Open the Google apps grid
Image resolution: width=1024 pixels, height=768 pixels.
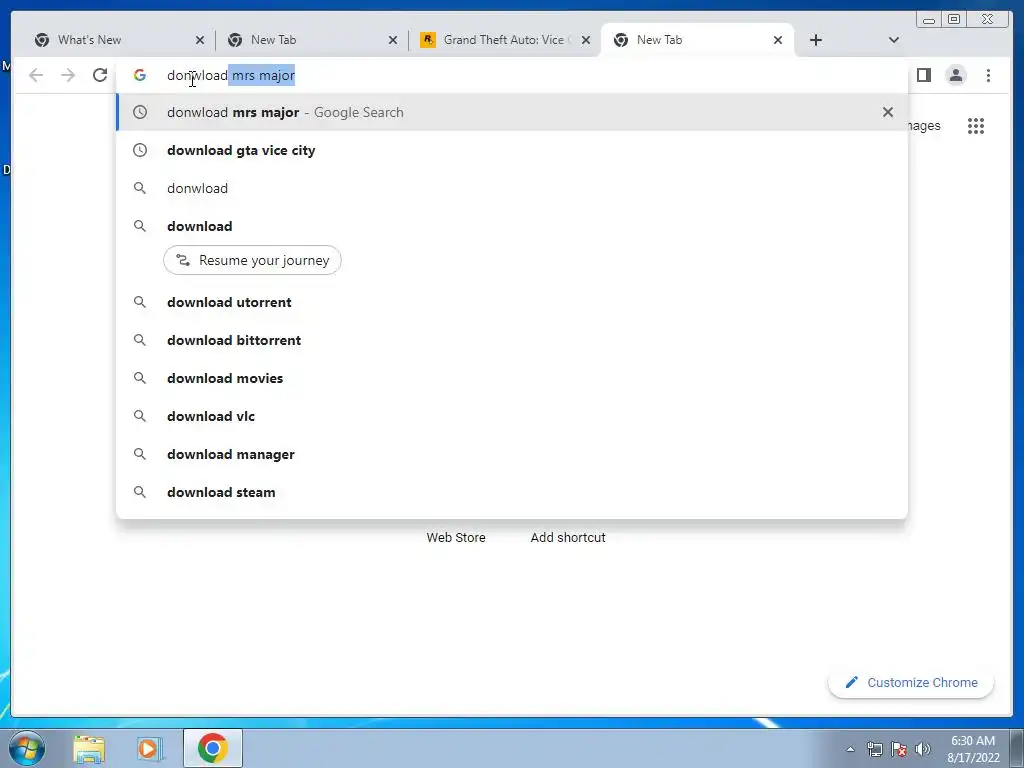click(976, 125)
